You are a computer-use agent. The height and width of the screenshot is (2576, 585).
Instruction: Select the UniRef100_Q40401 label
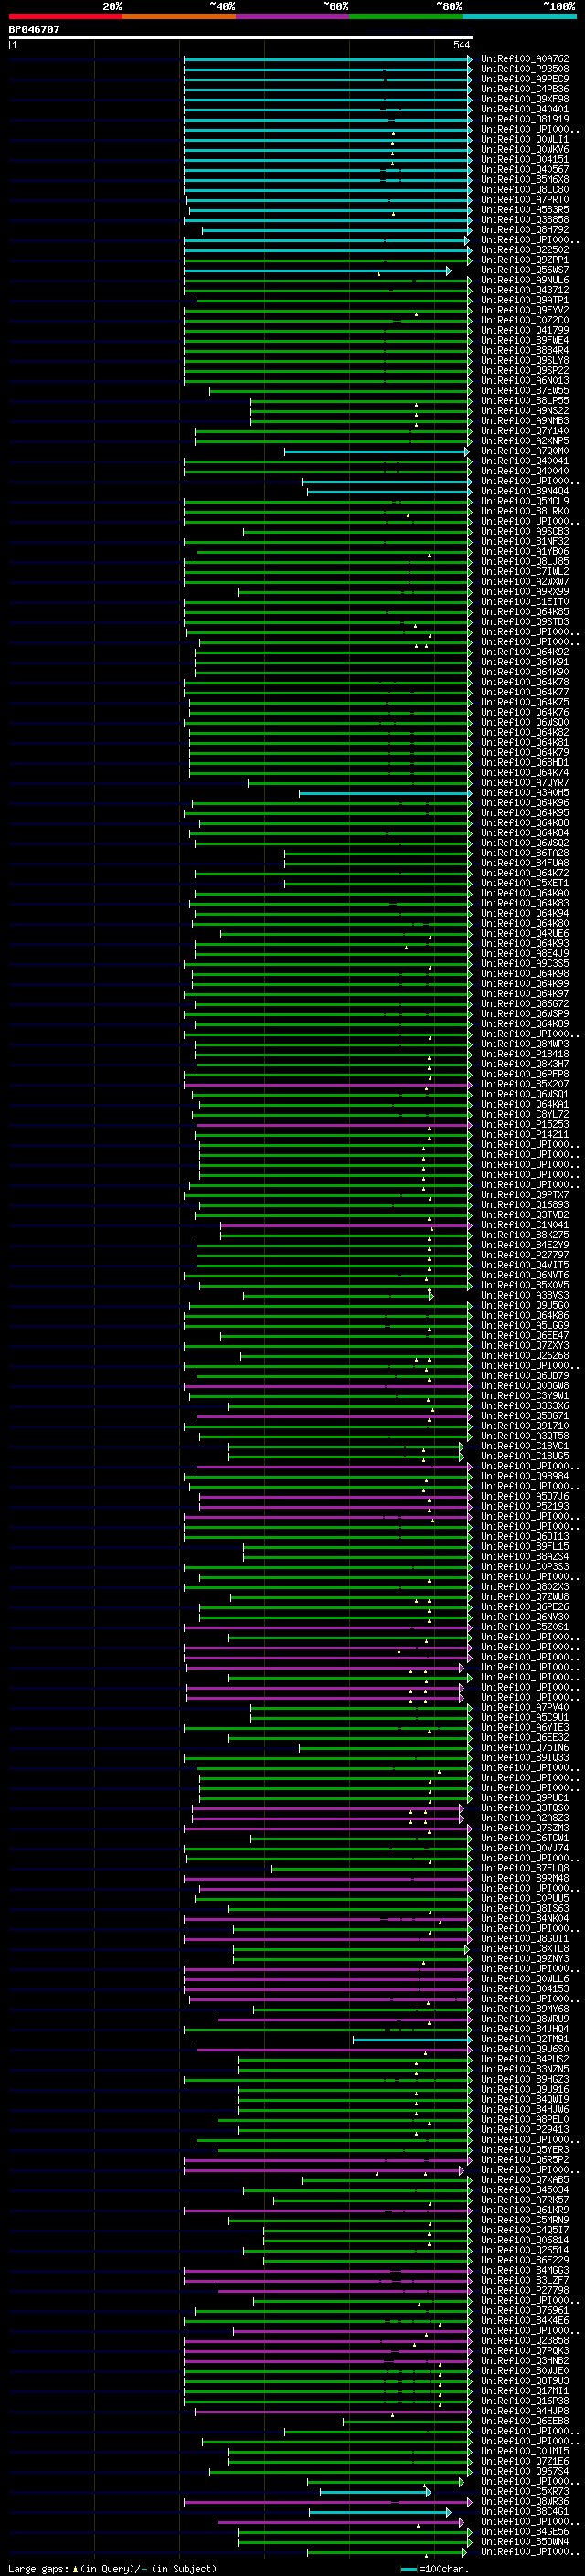click(525, 109)
